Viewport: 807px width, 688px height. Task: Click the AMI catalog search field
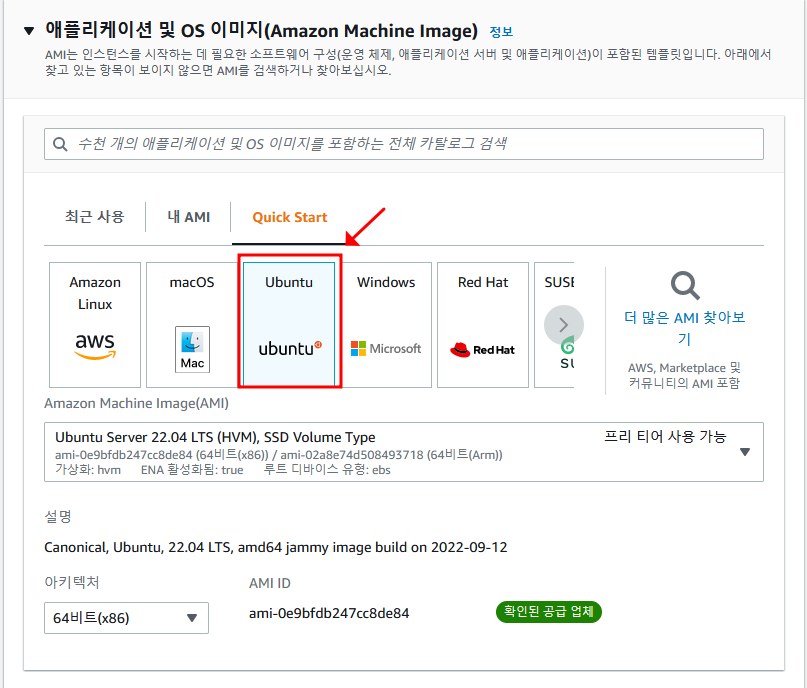[404, 144]
